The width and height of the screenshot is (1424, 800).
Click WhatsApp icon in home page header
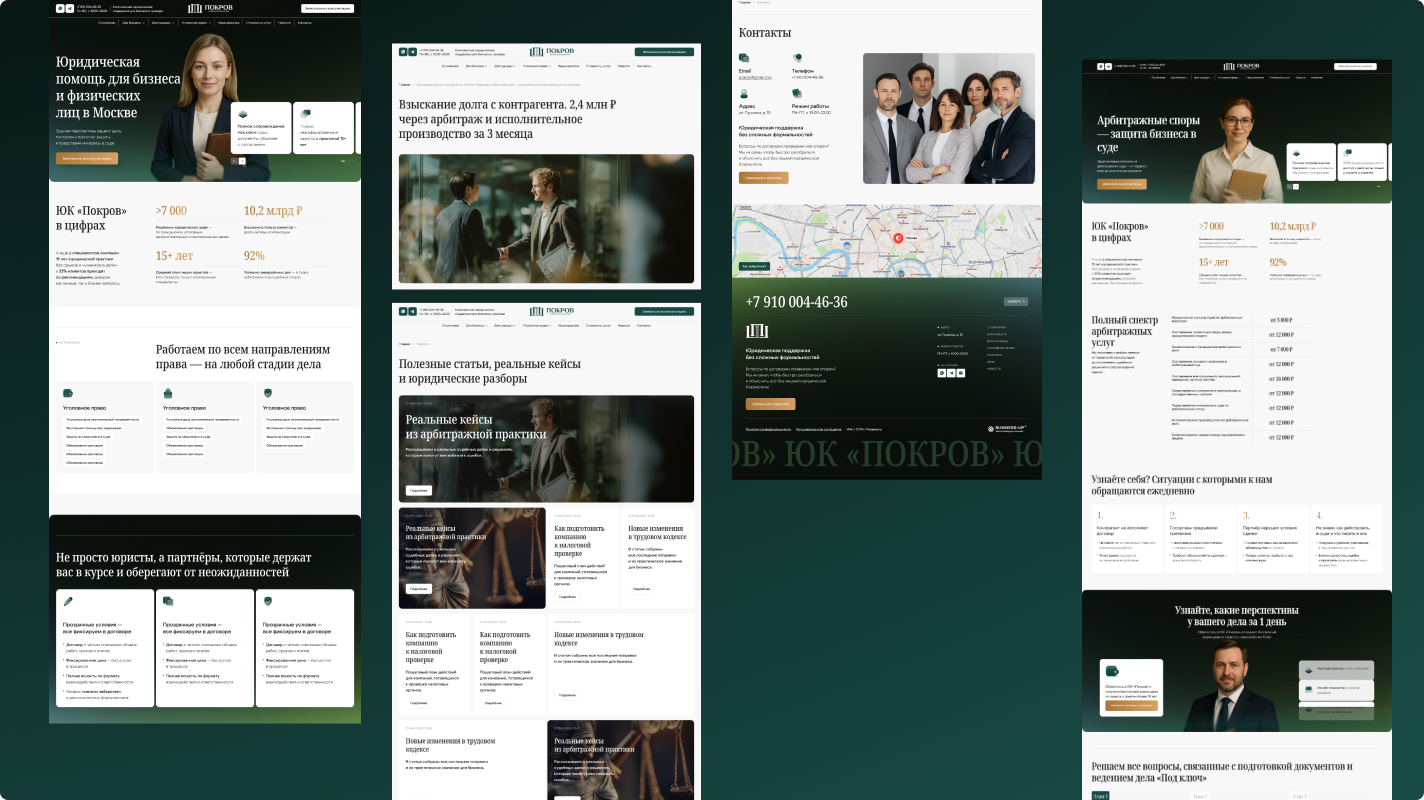pyautogui.click(x=60, y=8)
